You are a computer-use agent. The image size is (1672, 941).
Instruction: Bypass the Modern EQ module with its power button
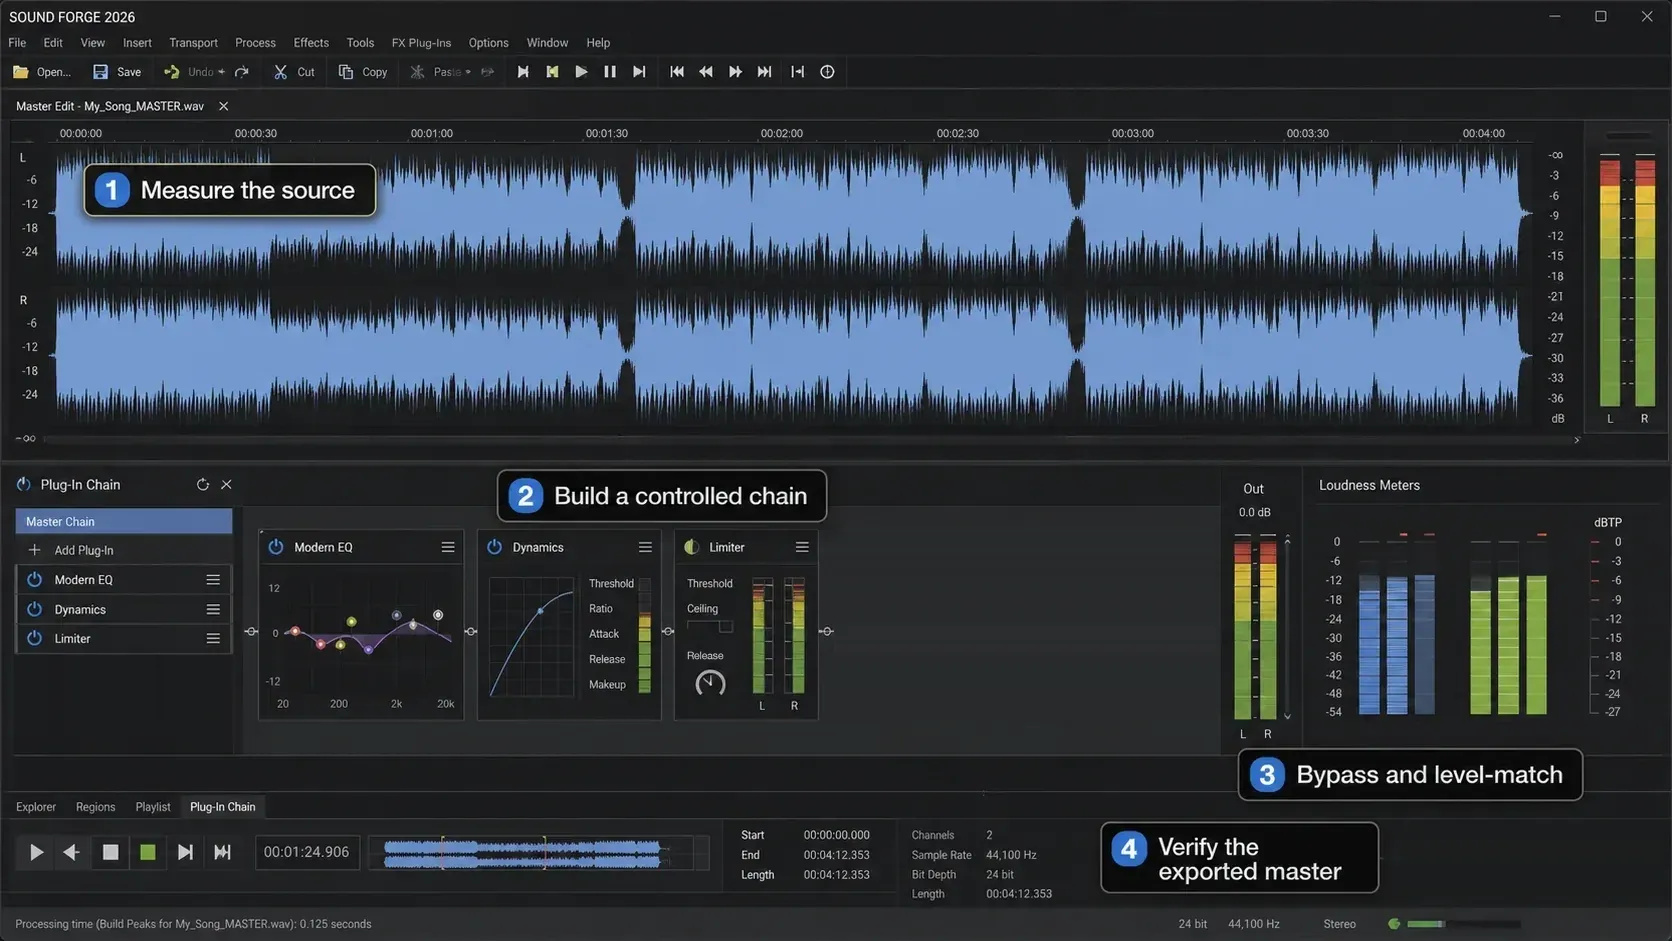[x=276, y=547]
